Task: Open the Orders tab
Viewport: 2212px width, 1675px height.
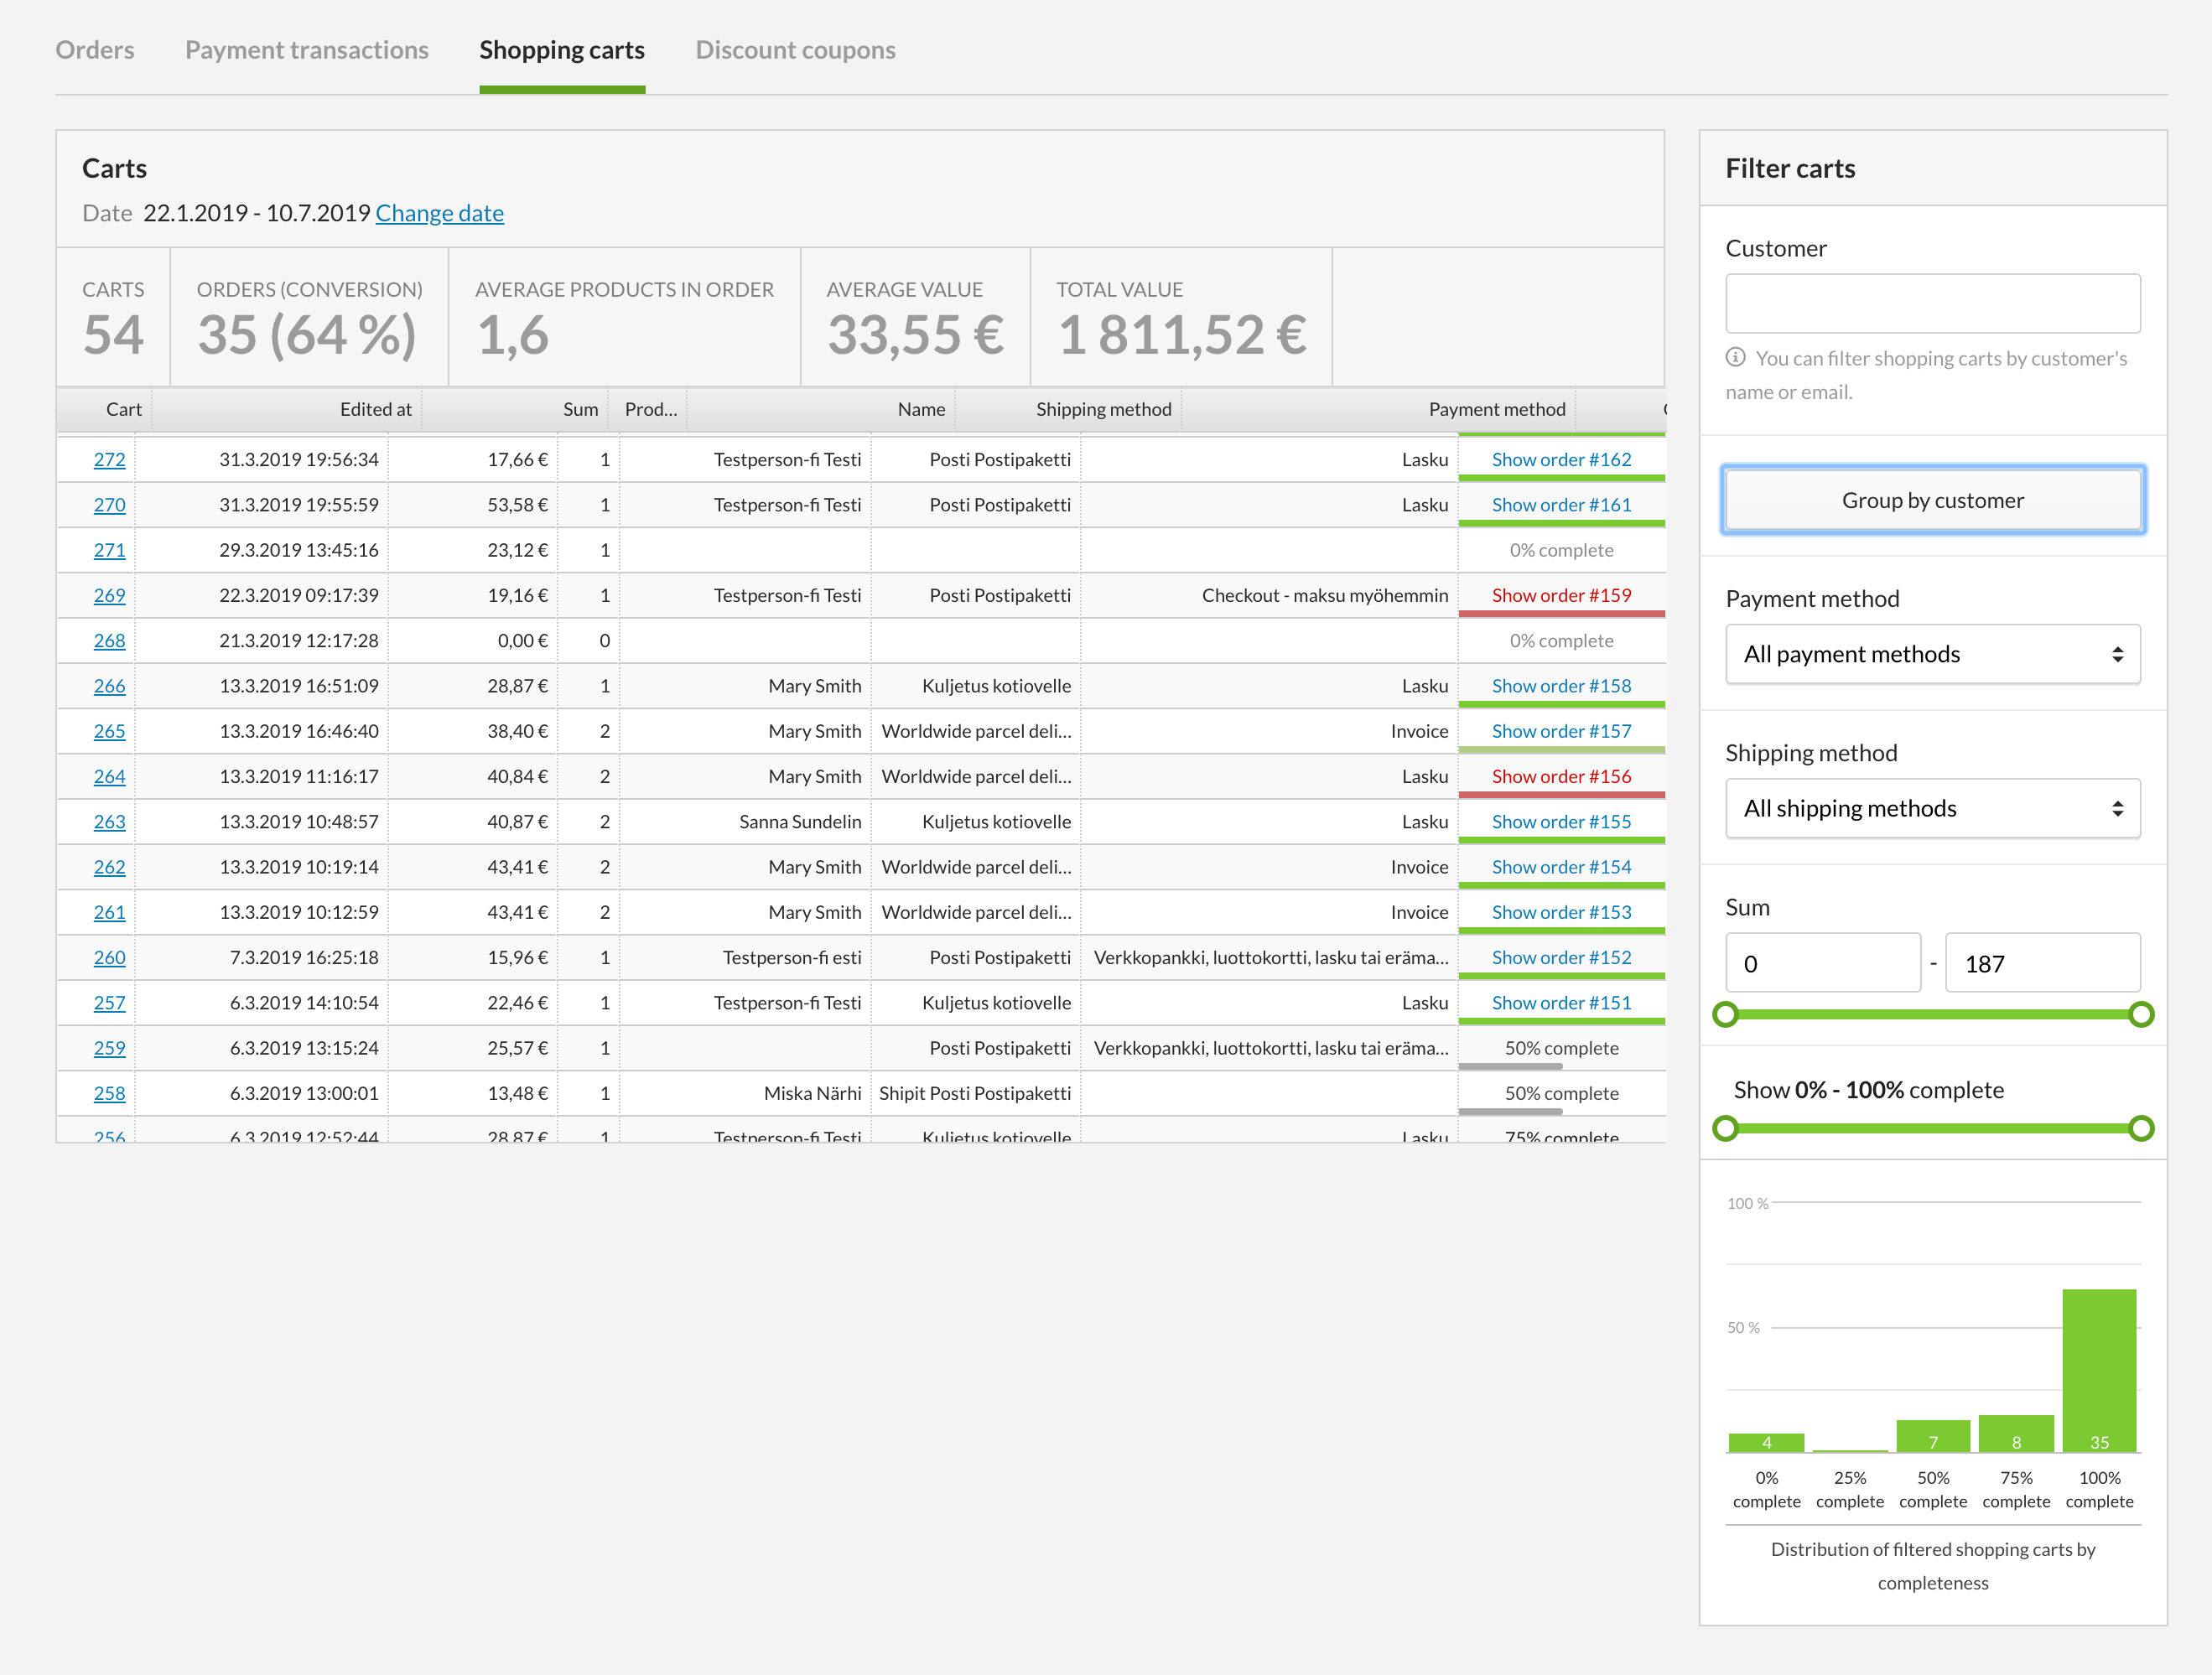Action: point(95,50)
